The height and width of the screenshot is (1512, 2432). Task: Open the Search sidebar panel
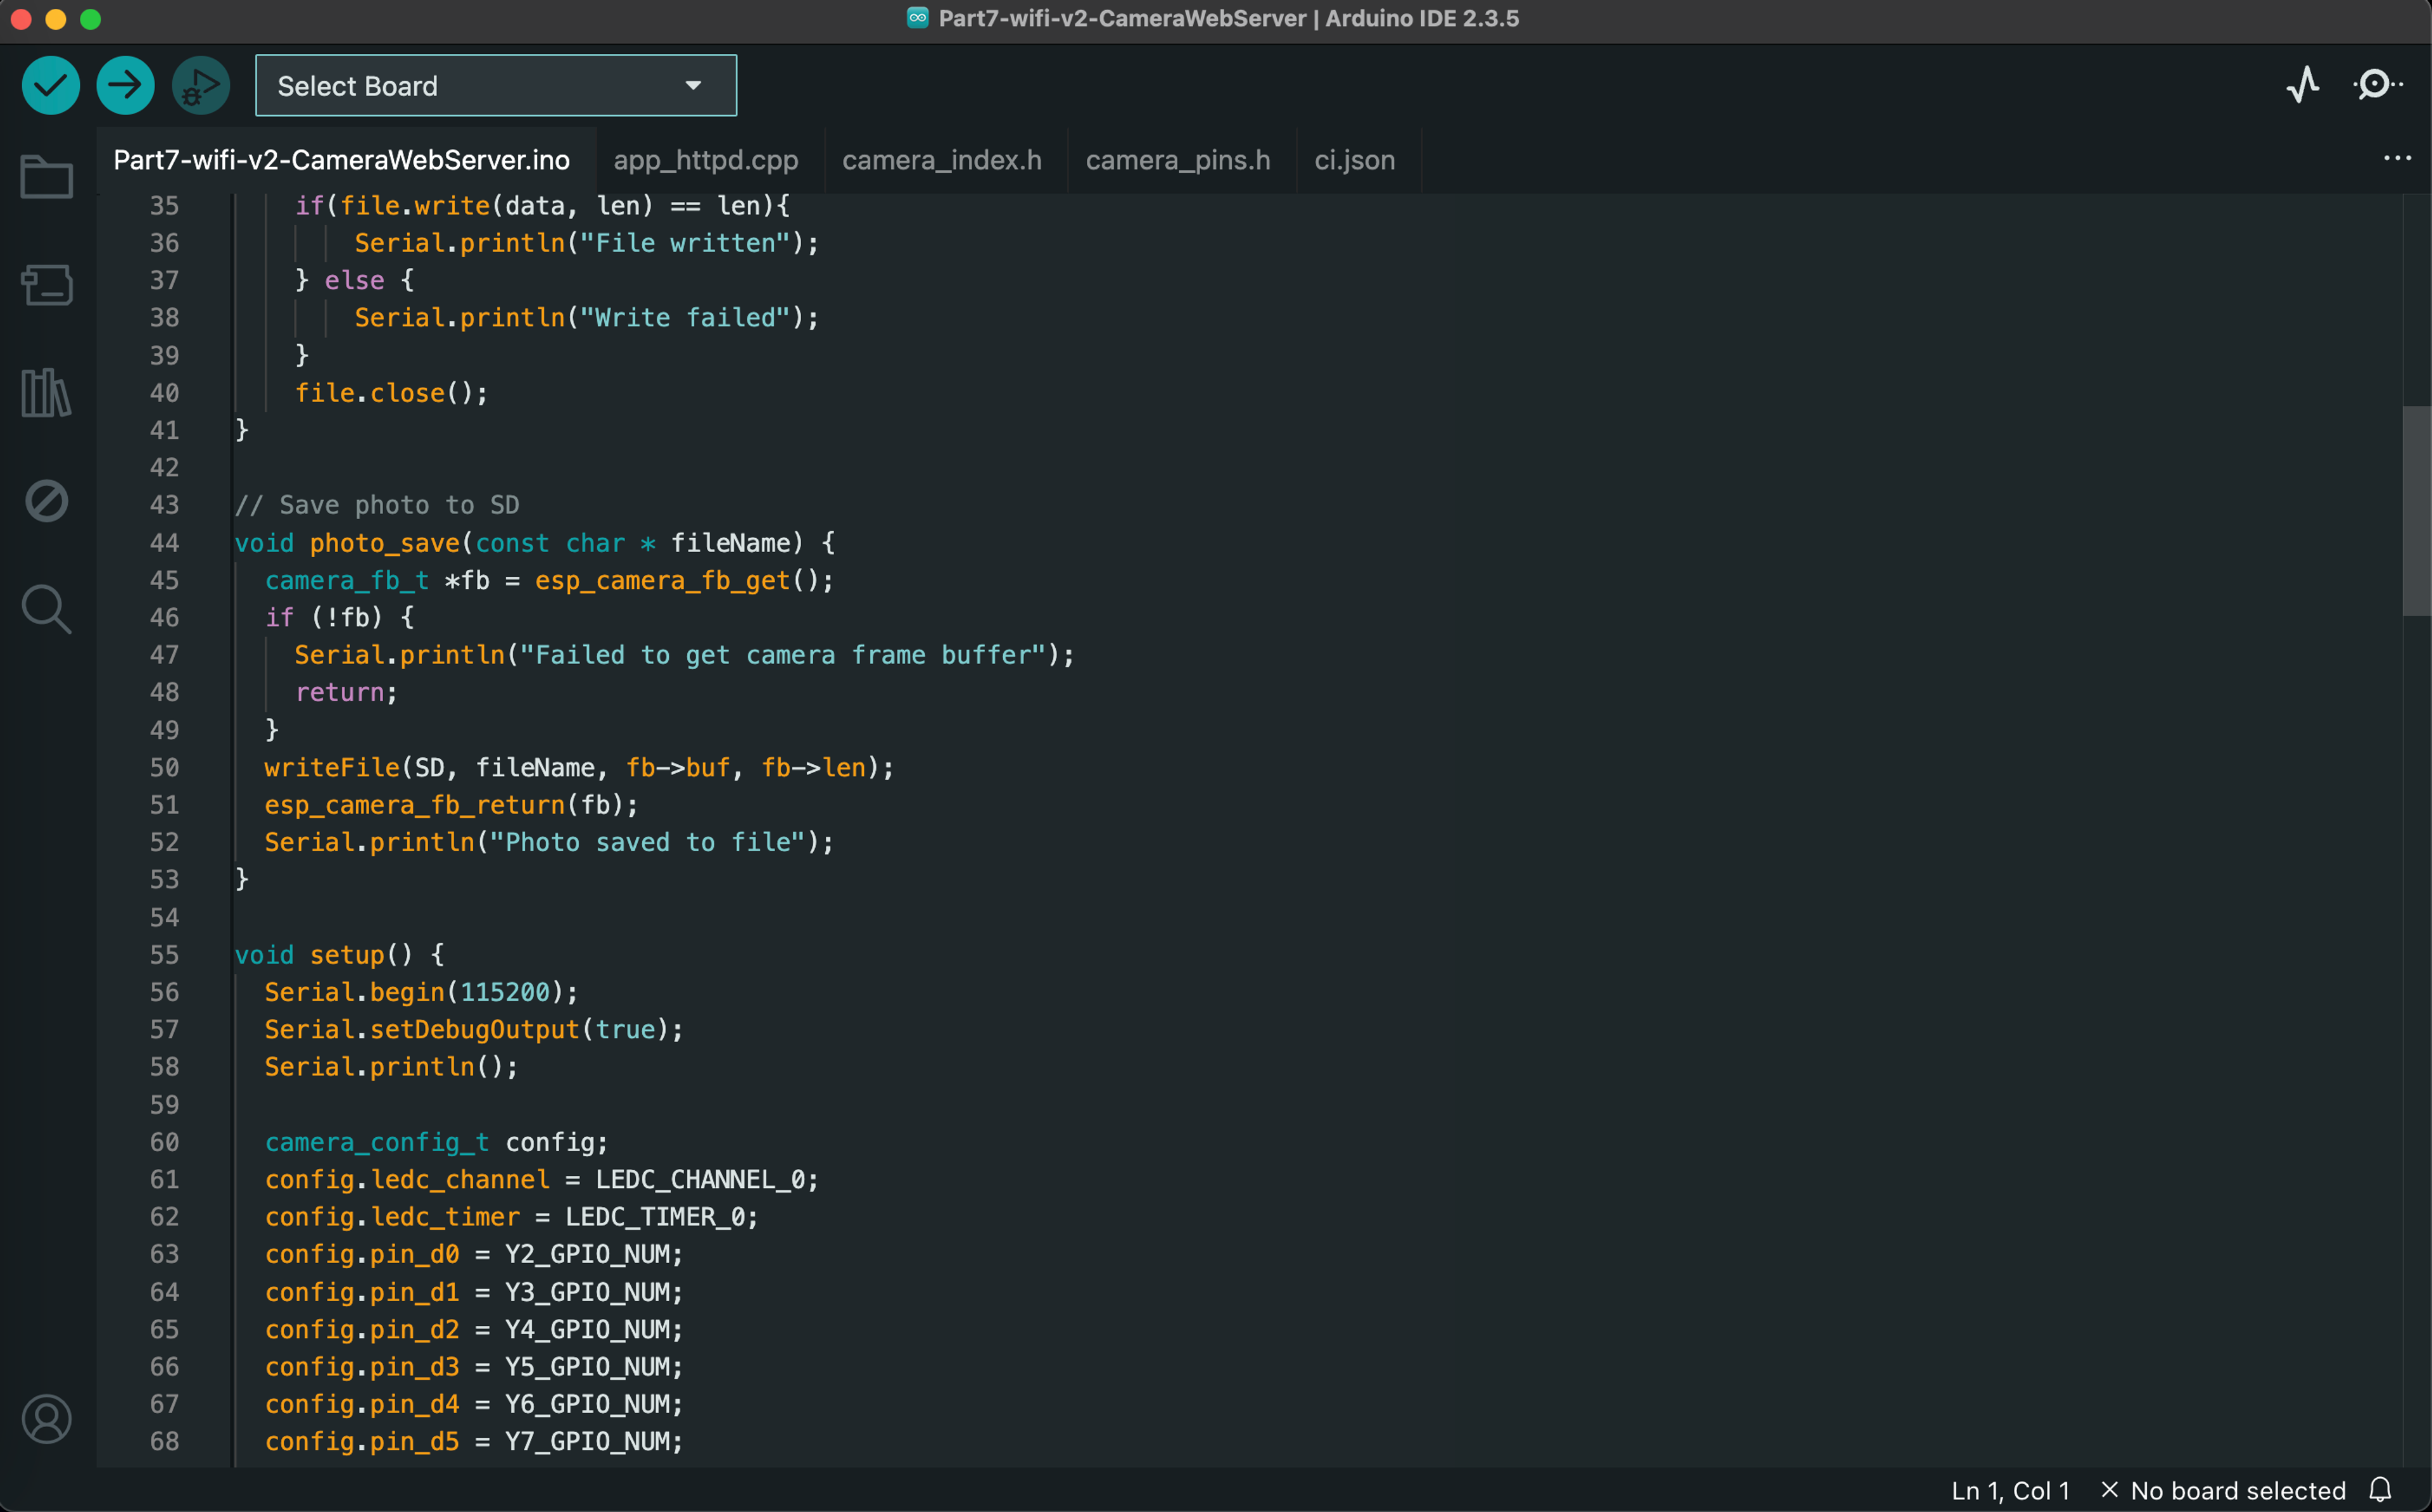coord(46,609)
